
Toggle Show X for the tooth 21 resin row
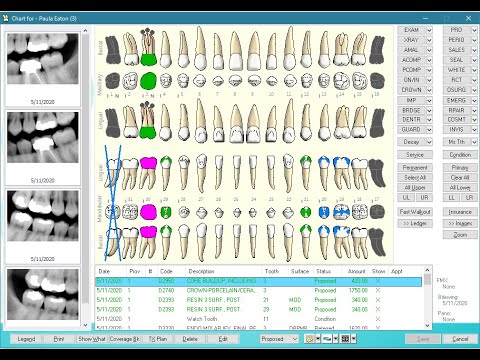click(378, 300)
